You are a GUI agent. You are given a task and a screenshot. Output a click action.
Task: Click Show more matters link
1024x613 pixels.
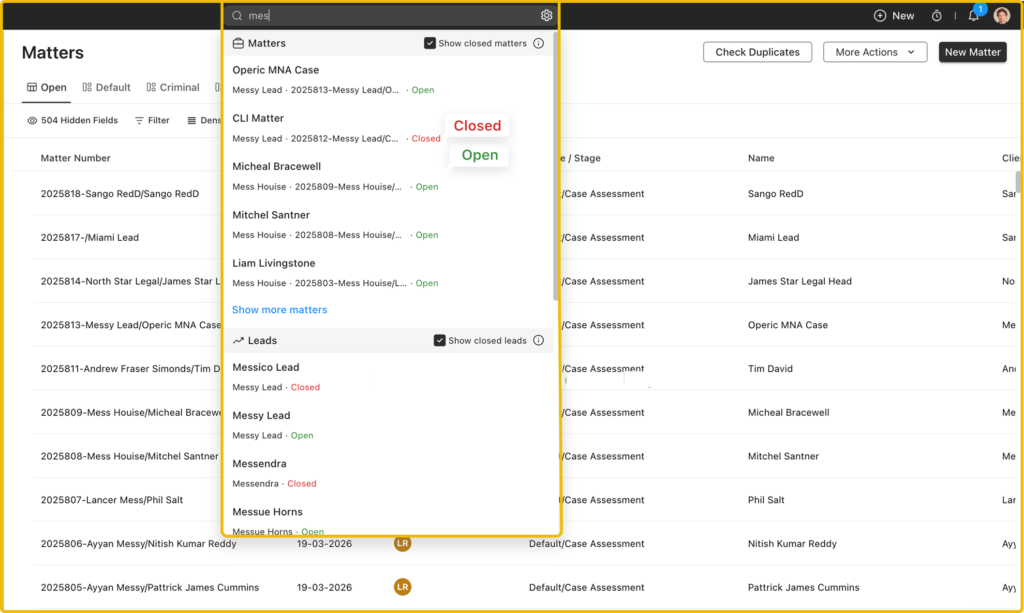coord(279,310)
